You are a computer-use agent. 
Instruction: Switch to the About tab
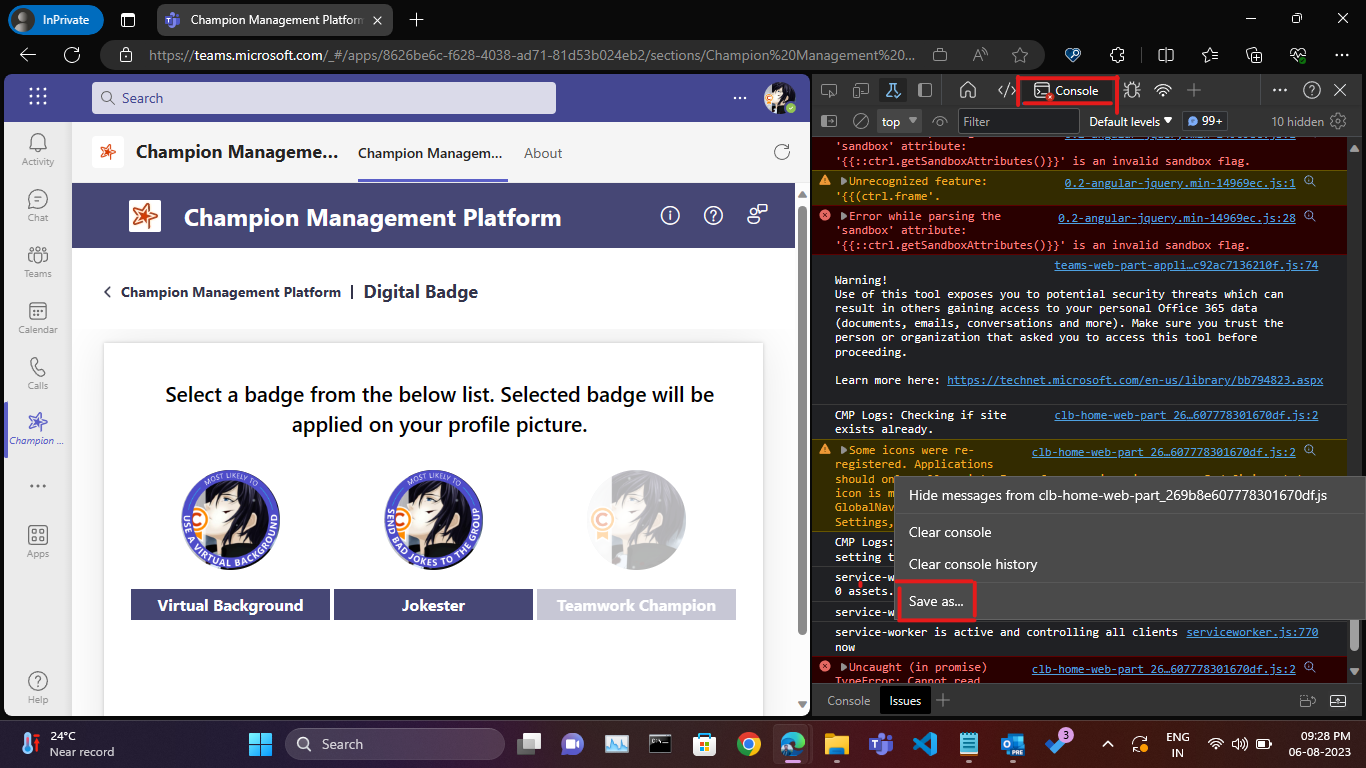coord(543,153)
